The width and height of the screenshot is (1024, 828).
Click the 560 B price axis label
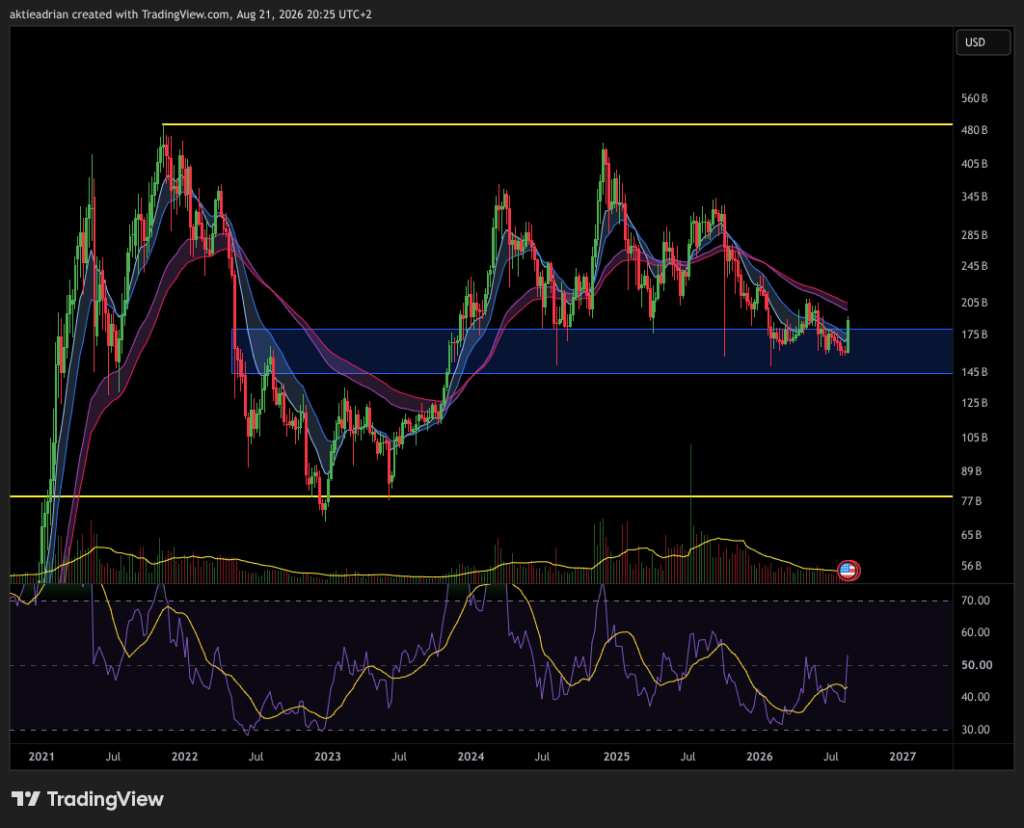point(974,99)
